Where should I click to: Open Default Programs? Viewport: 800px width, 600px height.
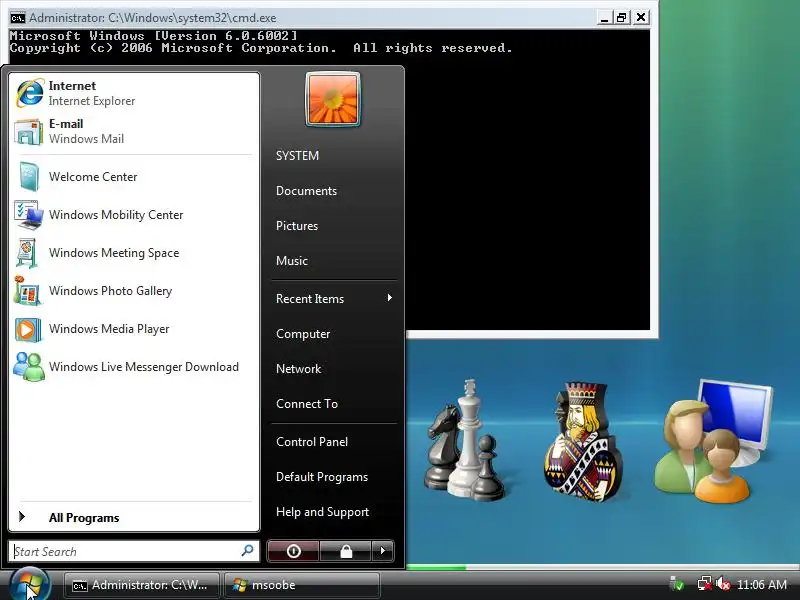322,477
